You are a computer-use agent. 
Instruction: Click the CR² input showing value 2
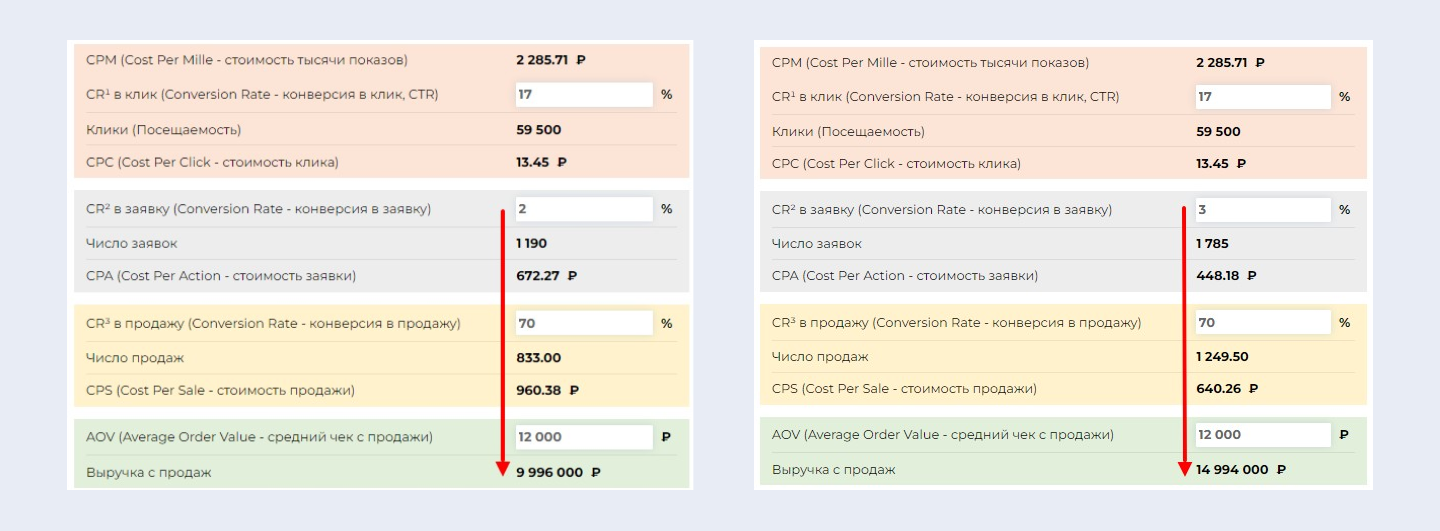click(583, 209)
